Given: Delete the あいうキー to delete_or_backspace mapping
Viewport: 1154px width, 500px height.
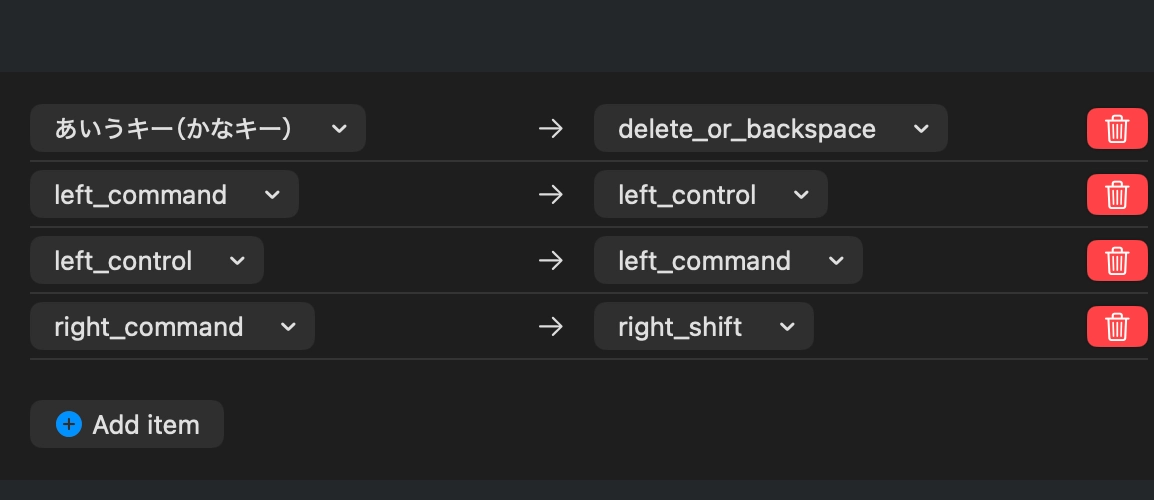Looking at the screenshot, I should [1116, 128].
